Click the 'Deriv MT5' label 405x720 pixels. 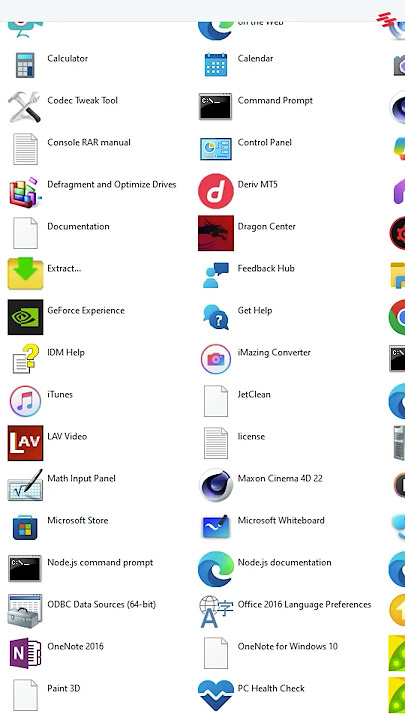coord(257,185)
